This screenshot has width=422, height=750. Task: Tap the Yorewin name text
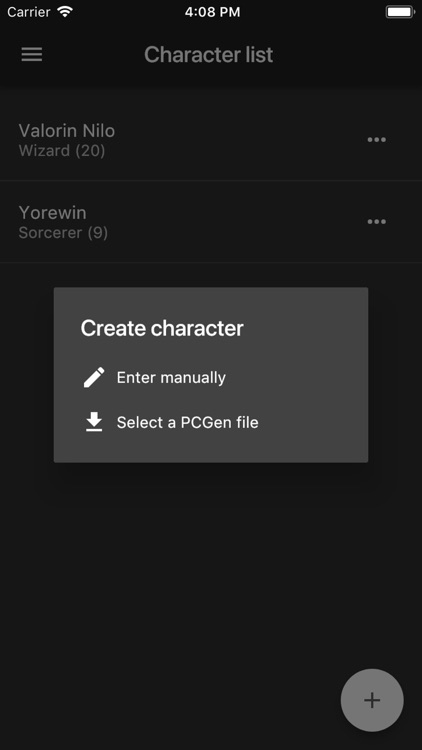coord(53,213)
